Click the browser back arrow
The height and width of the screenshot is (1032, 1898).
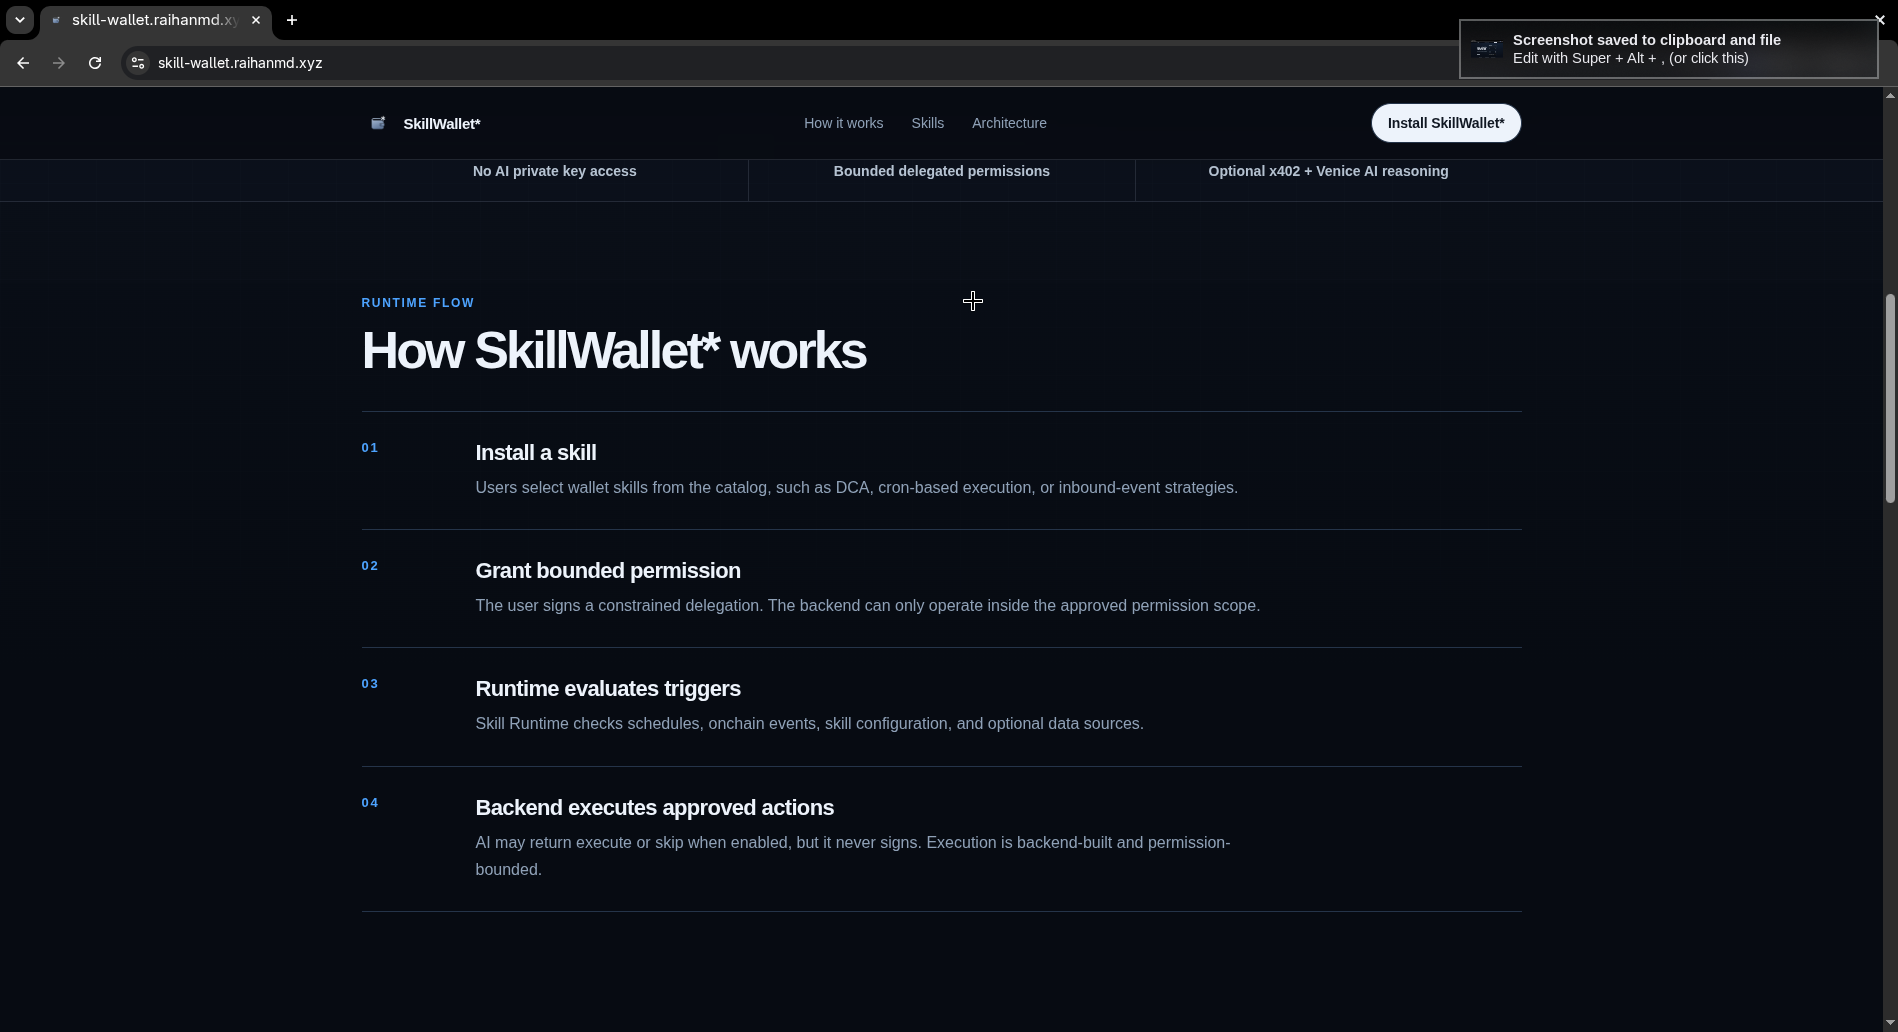(x=23, y=63)
